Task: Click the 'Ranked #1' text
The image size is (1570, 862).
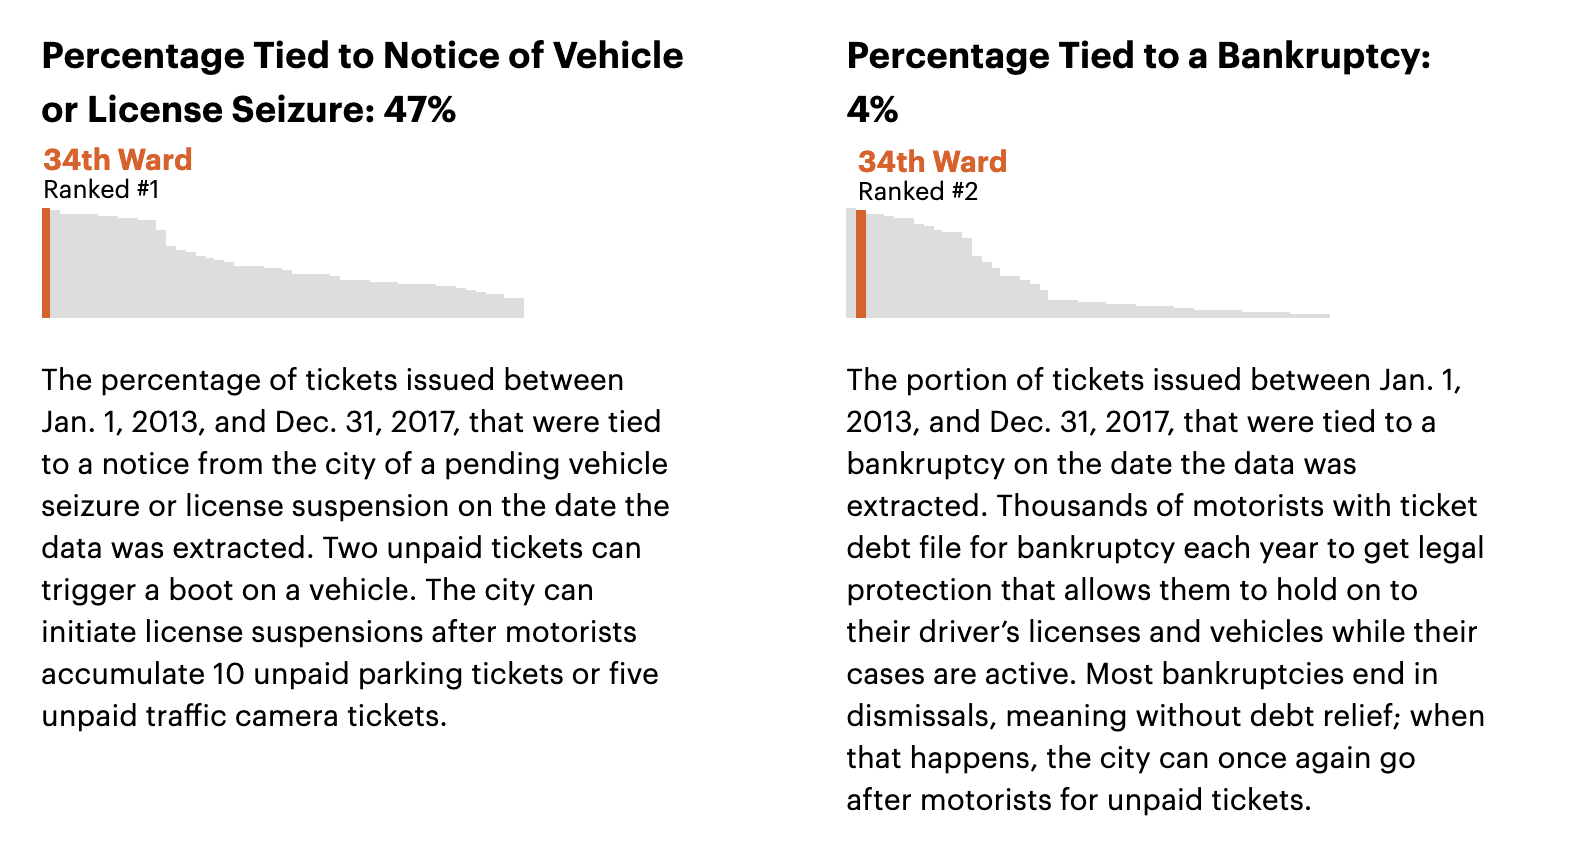Action: pos(101,190)
